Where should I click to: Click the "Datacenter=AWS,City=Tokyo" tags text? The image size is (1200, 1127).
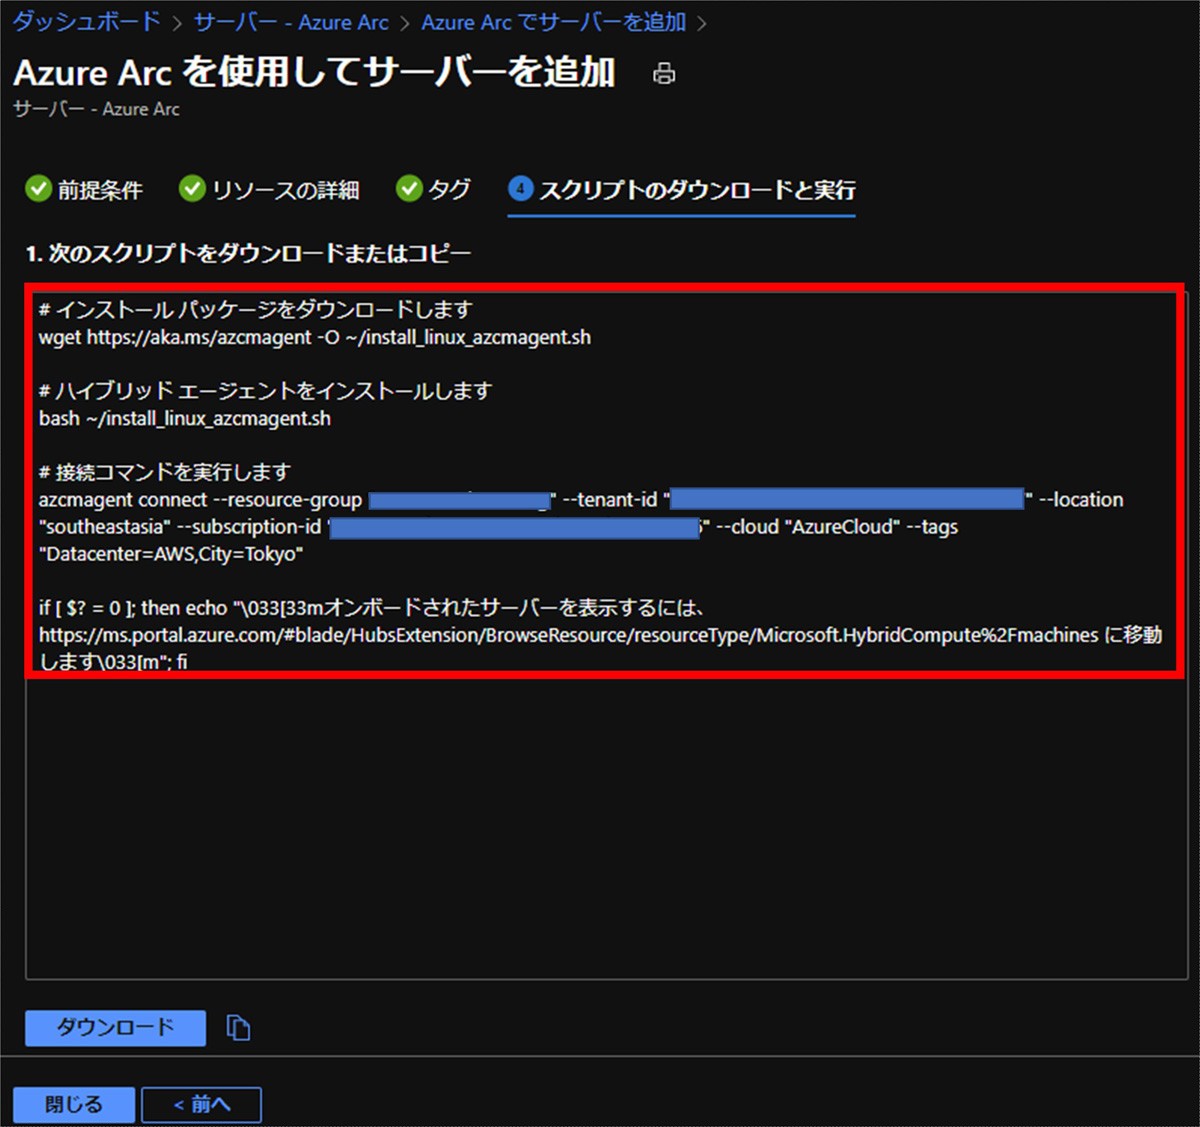171,554
